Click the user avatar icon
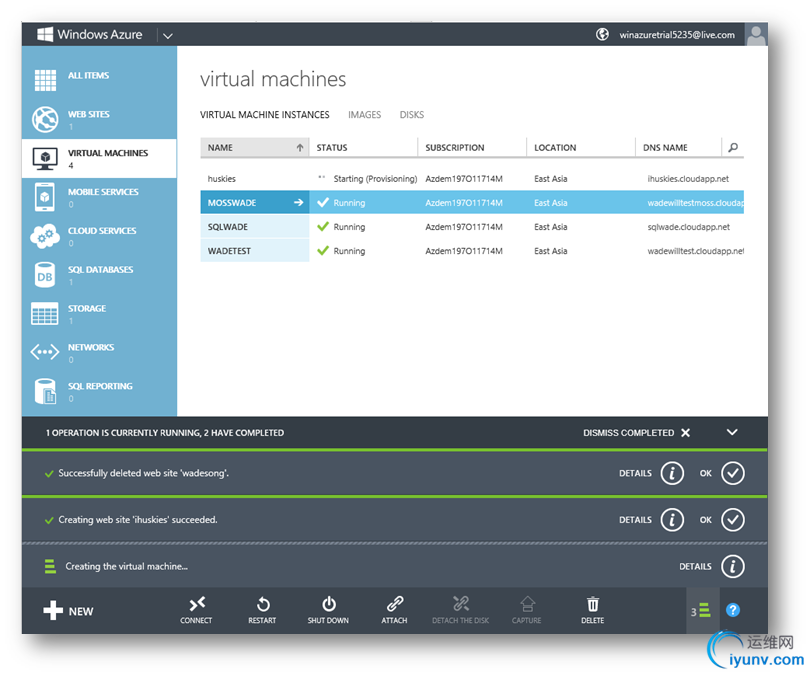 pyautogui.click(x=756, y=35)
